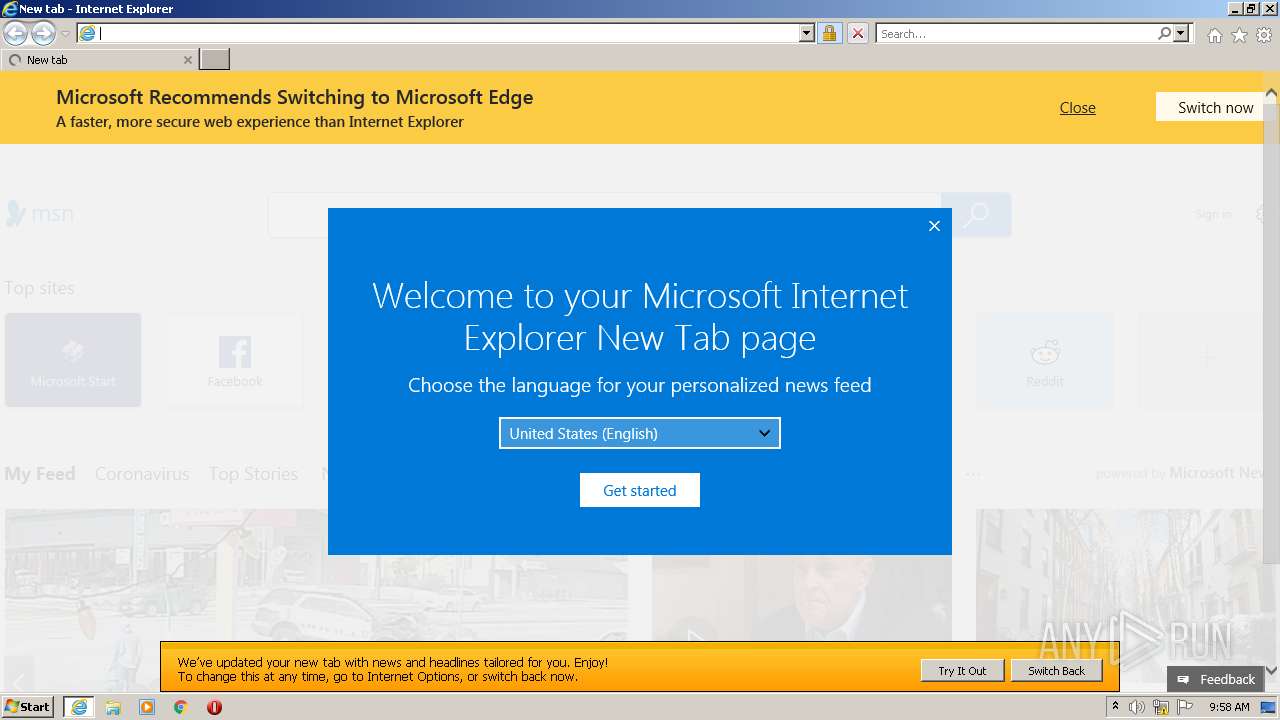Click the Action Center flag tray icon
1280x720 pixels.
1185,707
